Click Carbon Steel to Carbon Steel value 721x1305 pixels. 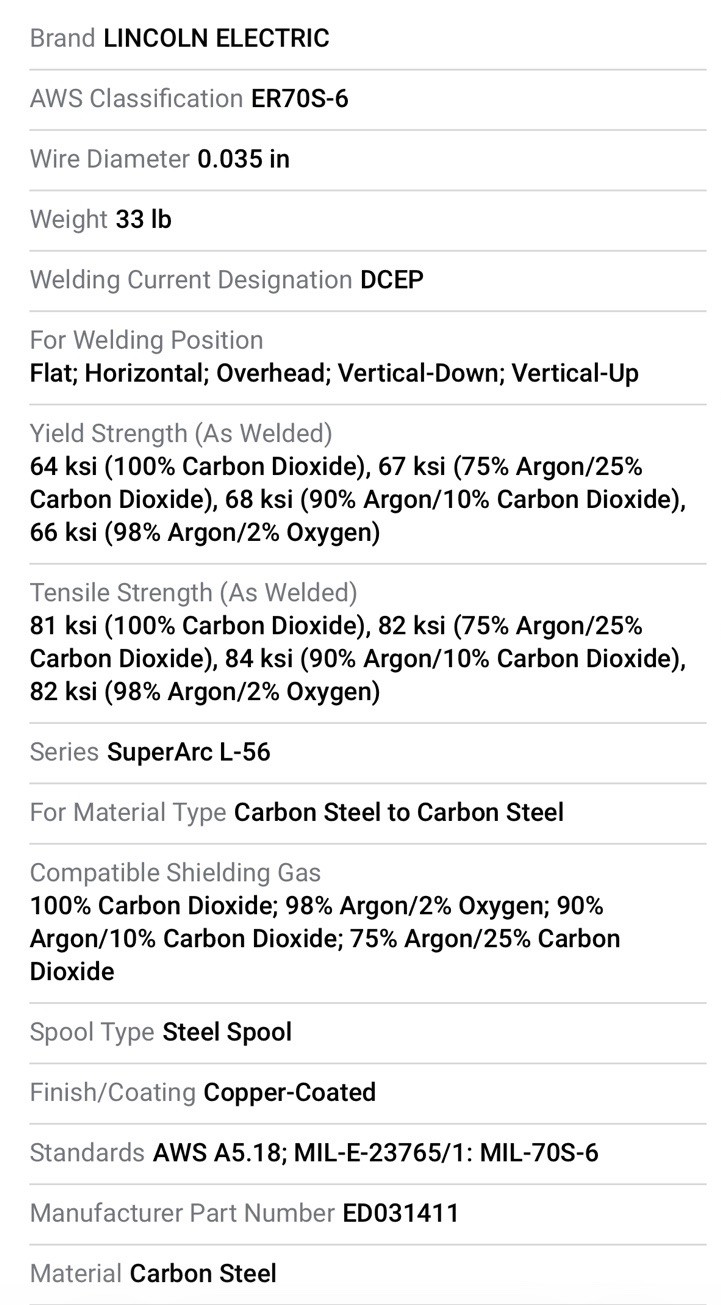coord(399,812)
